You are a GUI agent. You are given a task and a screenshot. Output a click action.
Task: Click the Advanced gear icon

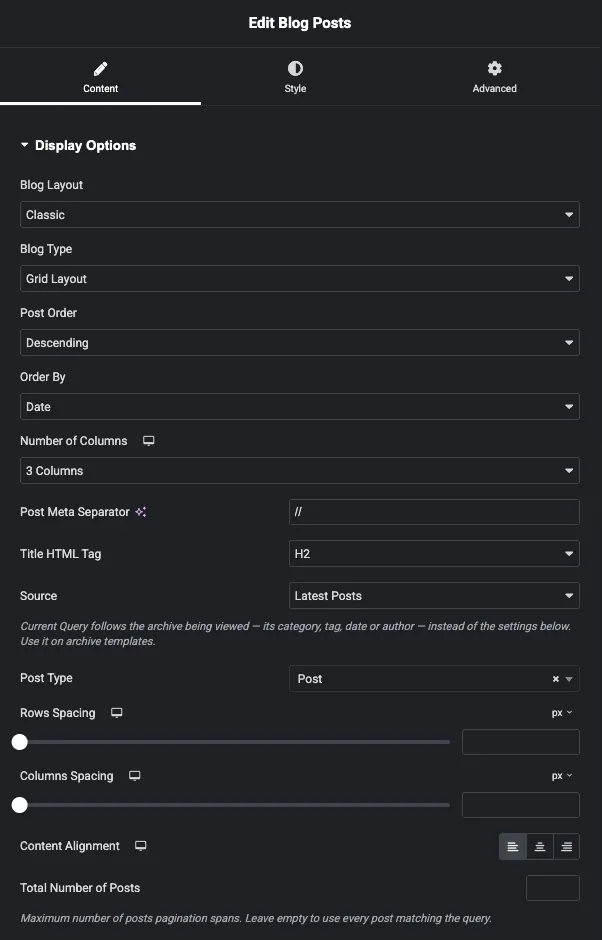pos(495,68)
